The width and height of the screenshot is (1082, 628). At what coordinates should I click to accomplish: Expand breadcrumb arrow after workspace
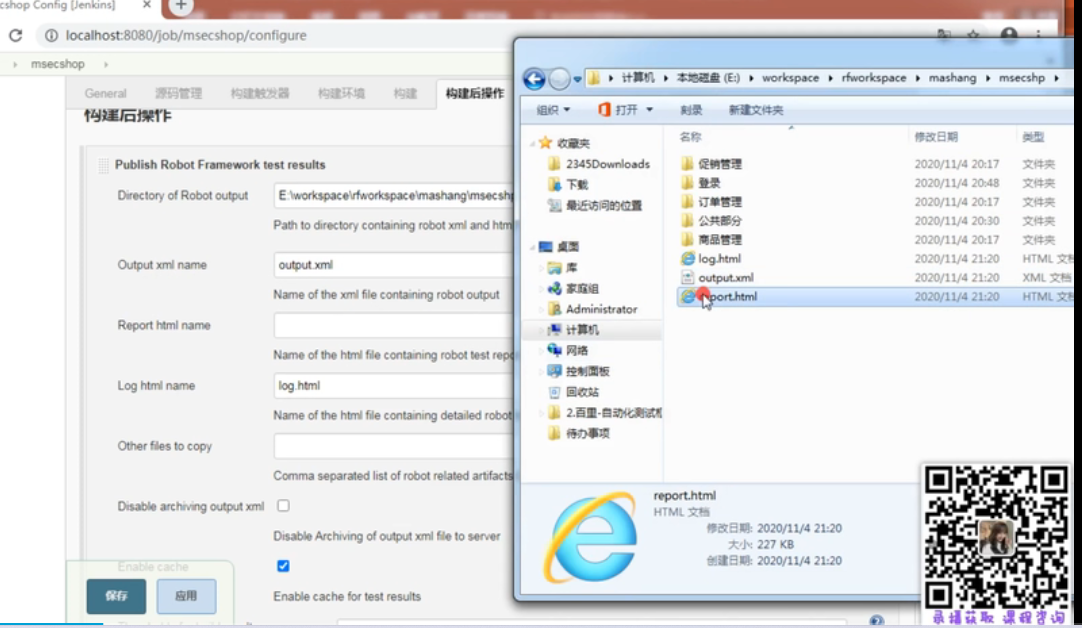coord(830,78)
